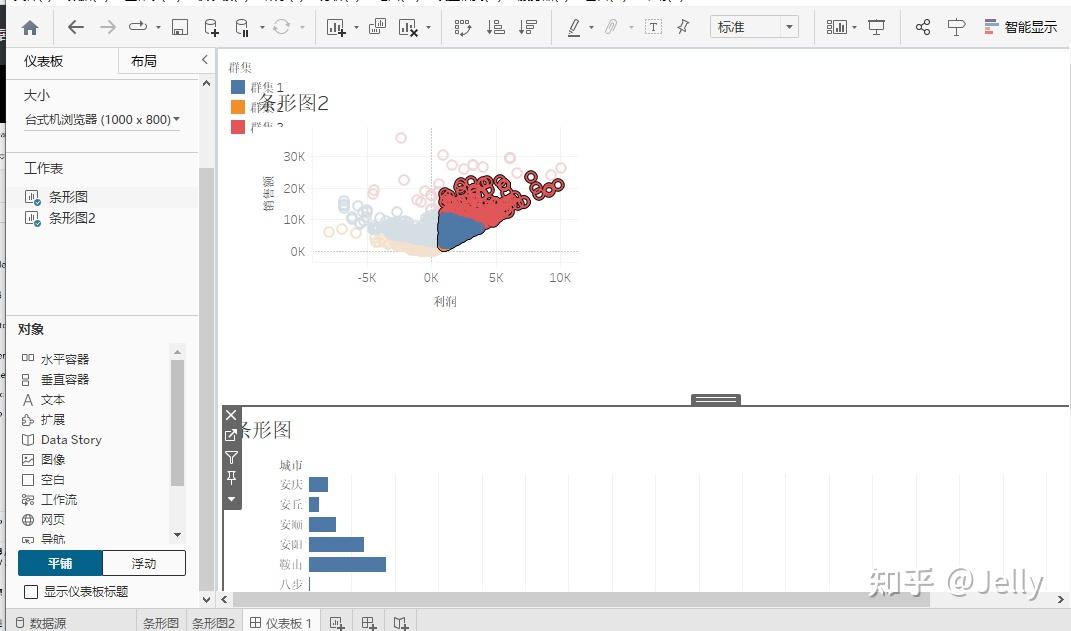Pick the Data Story object
1071x631 pixels.
pyautogui.click(x=71, y=440)
